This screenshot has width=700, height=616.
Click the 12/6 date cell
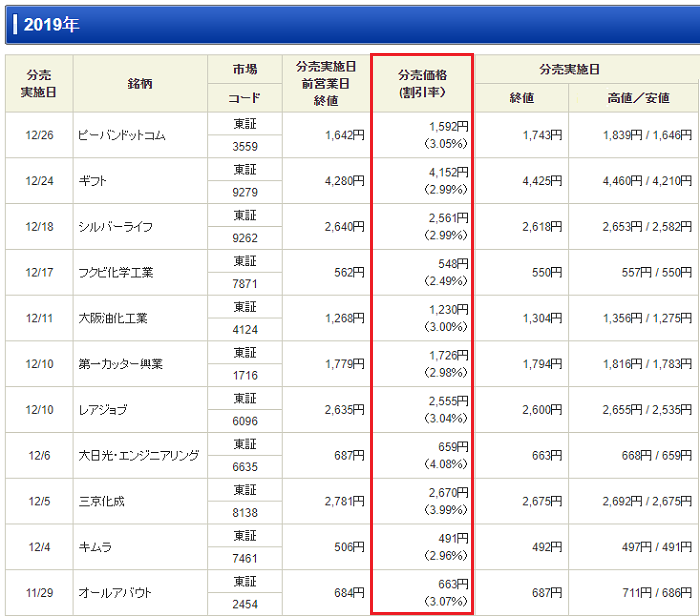tap(39, 455)
